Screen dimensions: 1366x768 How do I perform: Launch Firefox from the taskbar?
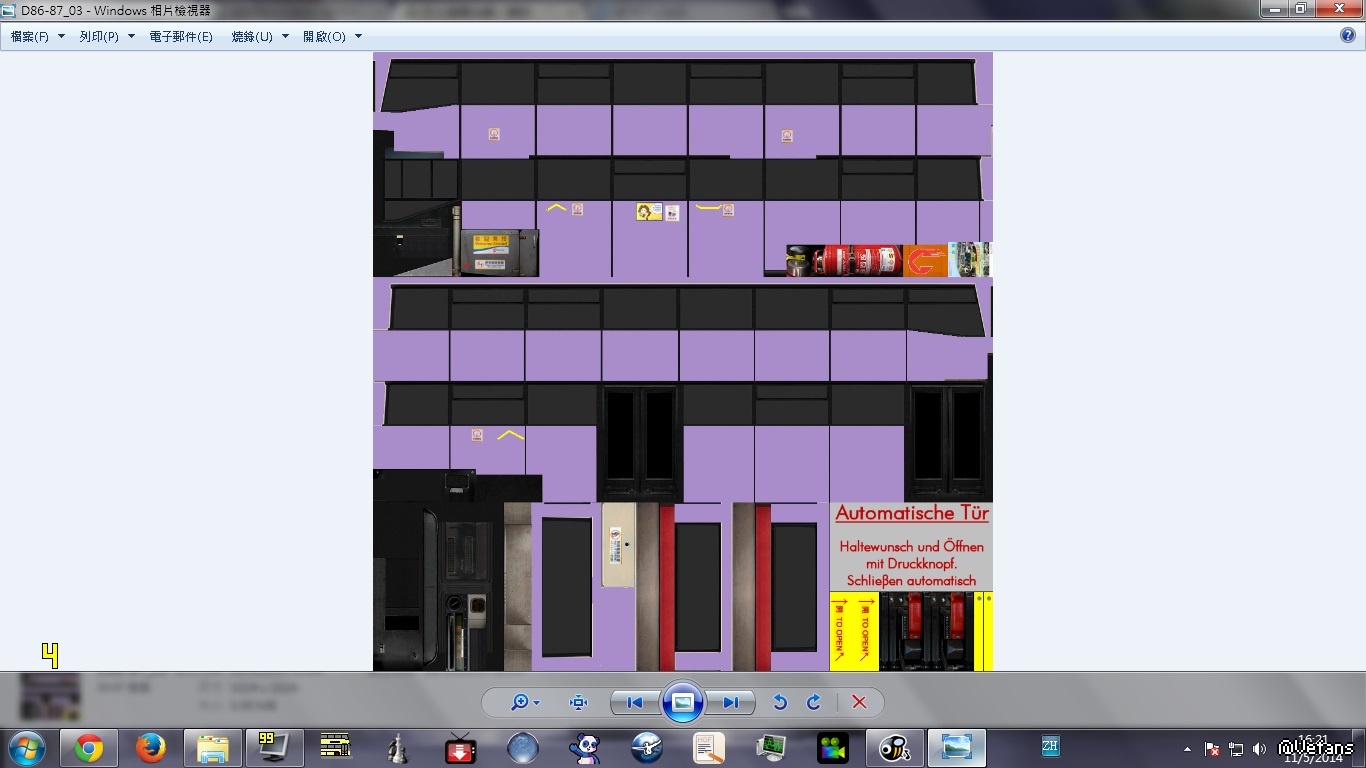coord(151,748)
